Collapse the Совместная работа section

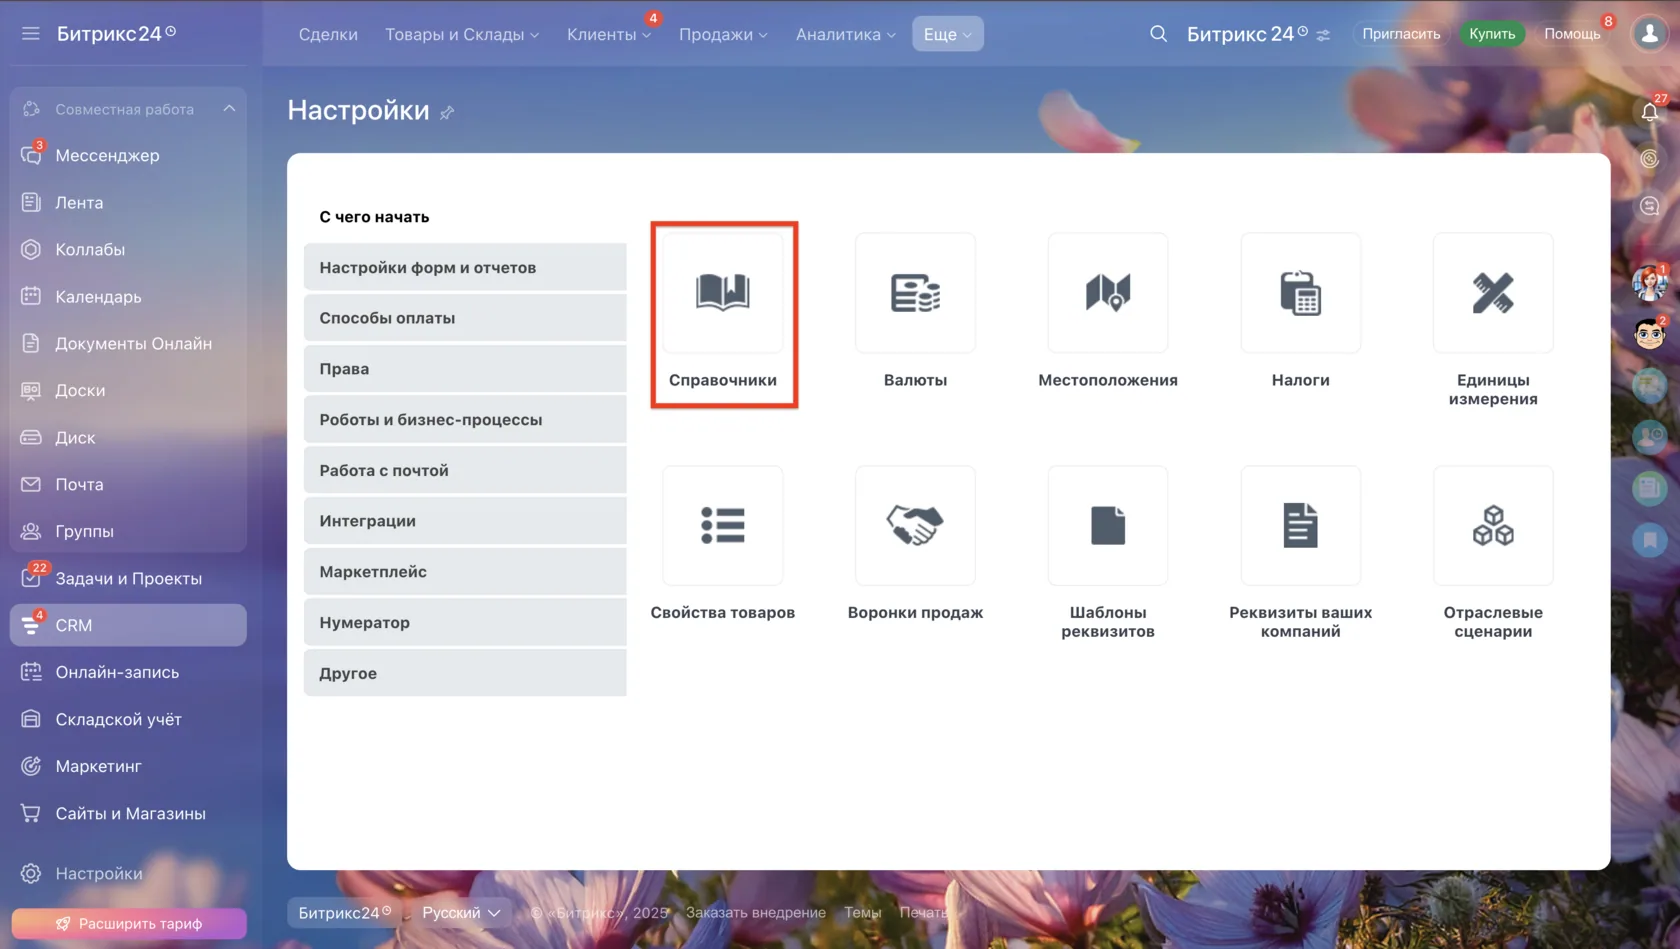click(229, 108)
